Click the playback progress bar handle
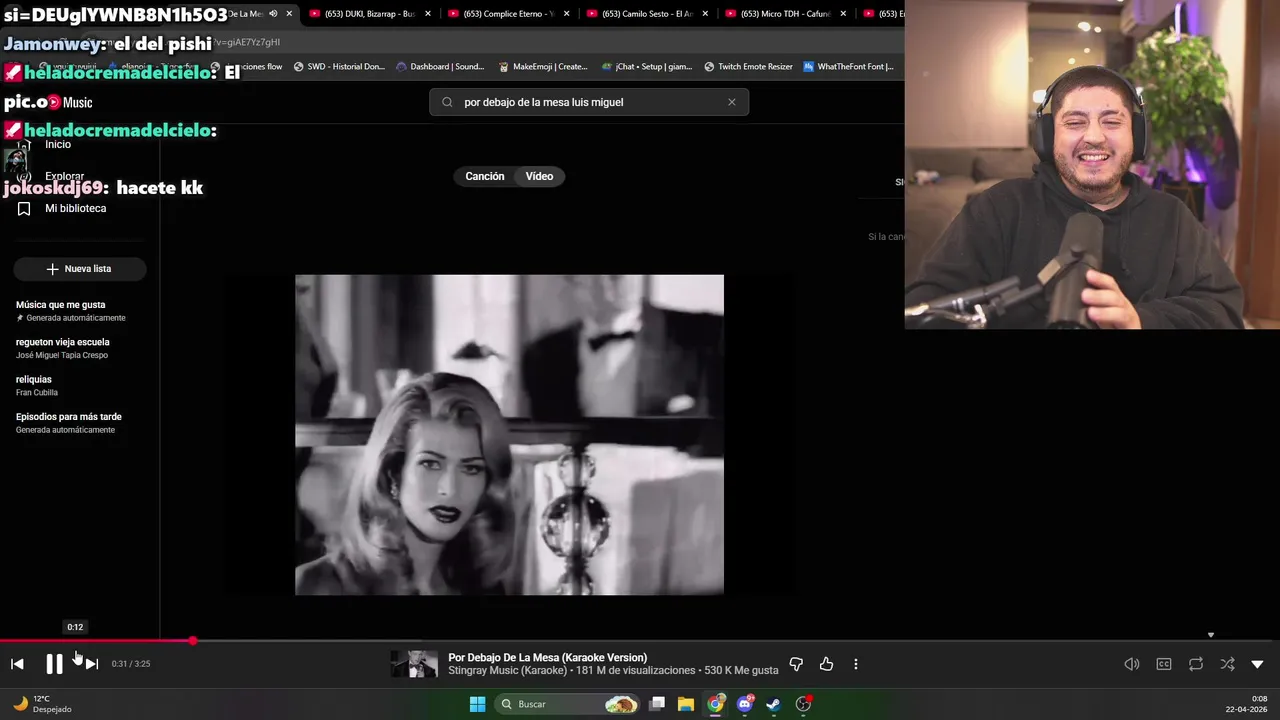The width and height of the screenshot is (1280, 720). pos(192,641)
